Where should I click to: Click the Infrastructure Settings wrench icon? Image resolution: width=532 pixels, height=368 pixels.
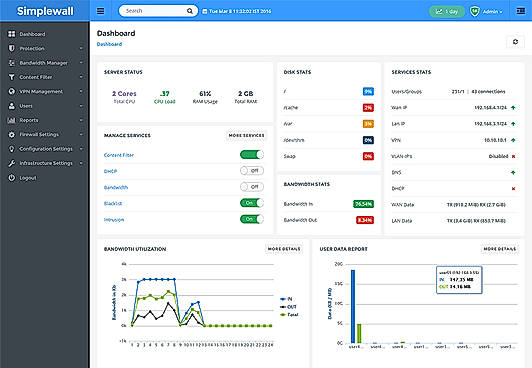12,163
